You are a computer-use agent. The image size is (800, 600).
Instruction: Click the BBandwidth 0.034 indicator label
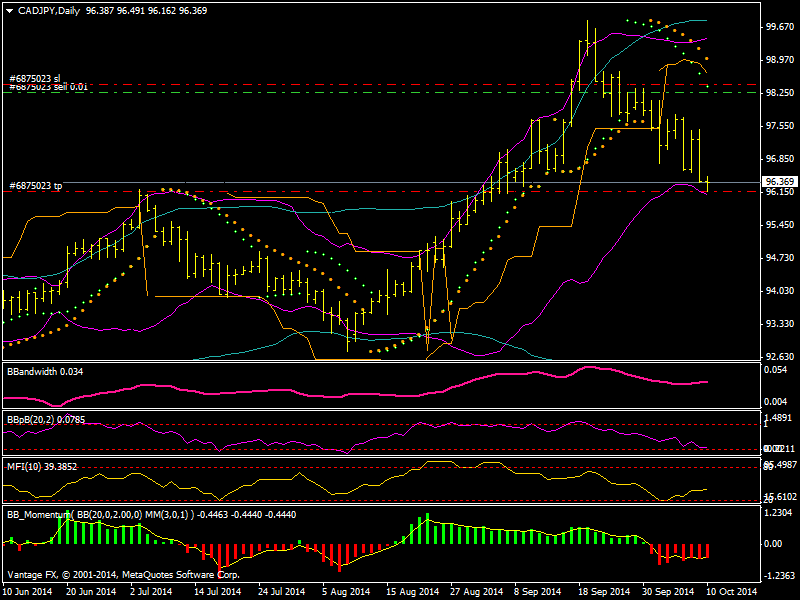click(45, 371)
